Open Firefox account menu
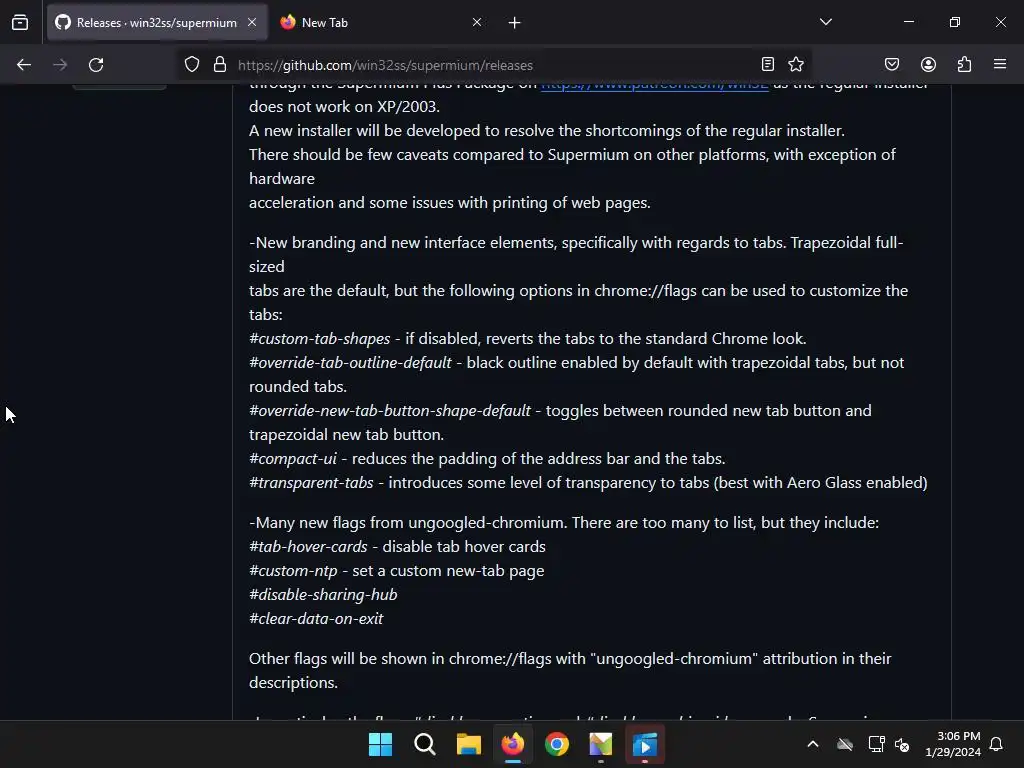The height and width of the screenshot is (768, 1024). [x=928, y=64]
